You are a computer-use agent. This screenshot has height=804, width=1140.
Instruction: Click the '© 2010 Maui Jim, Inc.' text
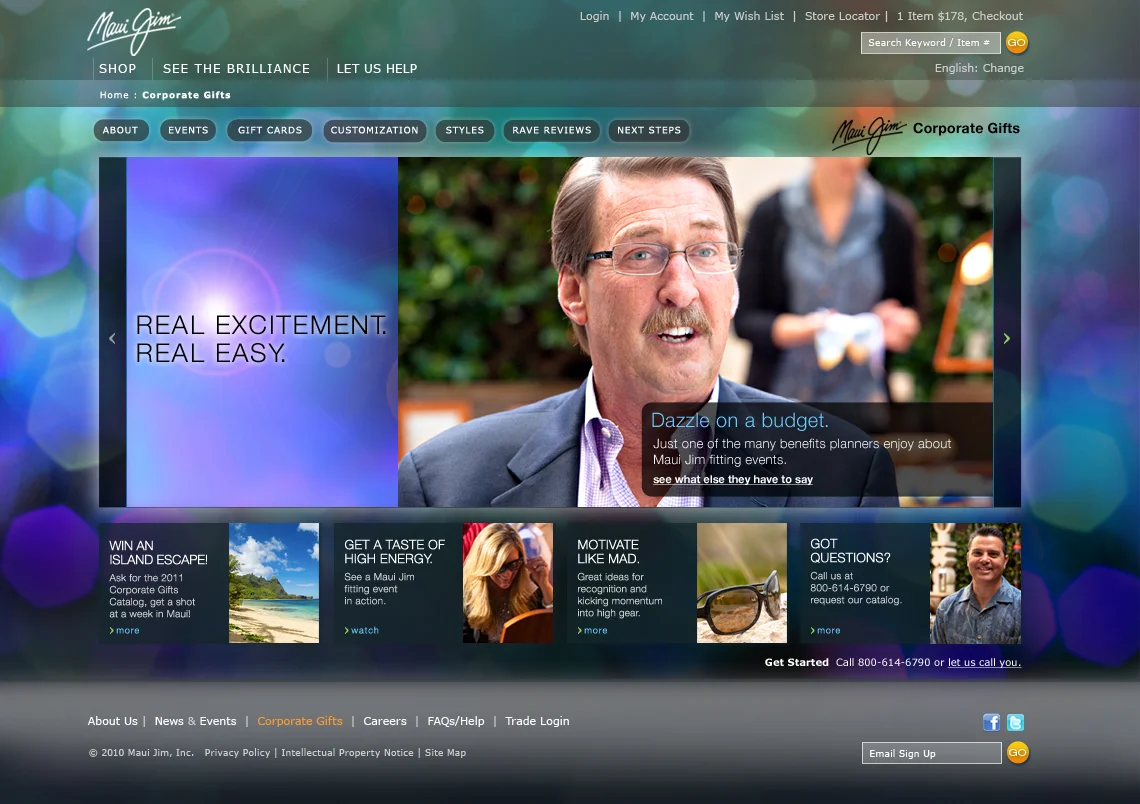click(141, 752)
